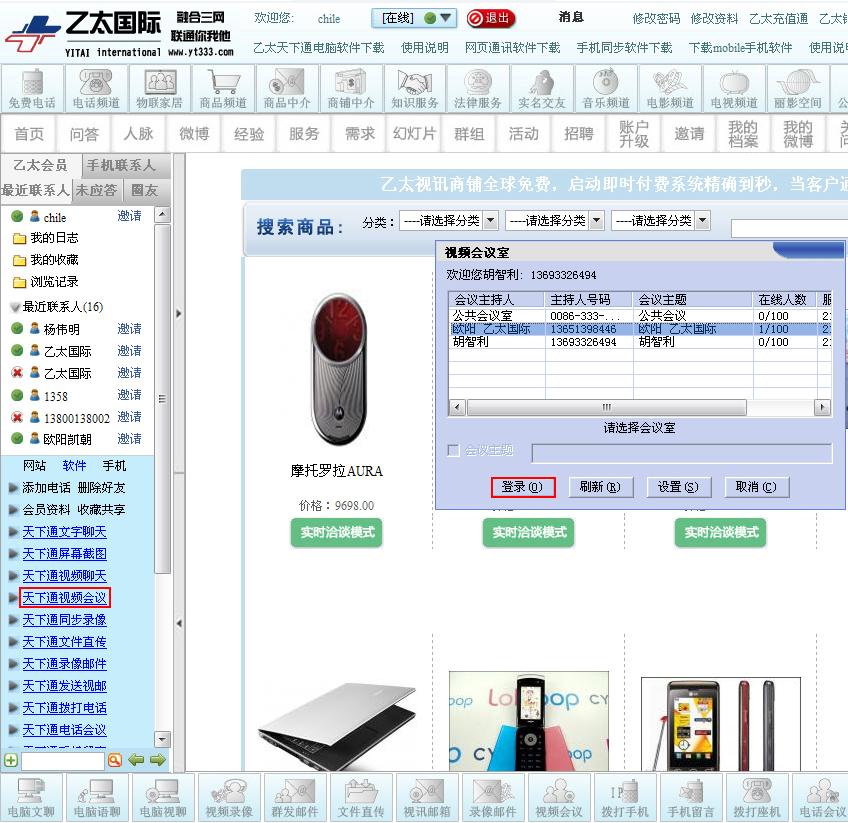Viewport: 848px width, 823px height.
Task: Click the 录像邮件 bottom toolbar icon
Action: (x=493, y=798)
